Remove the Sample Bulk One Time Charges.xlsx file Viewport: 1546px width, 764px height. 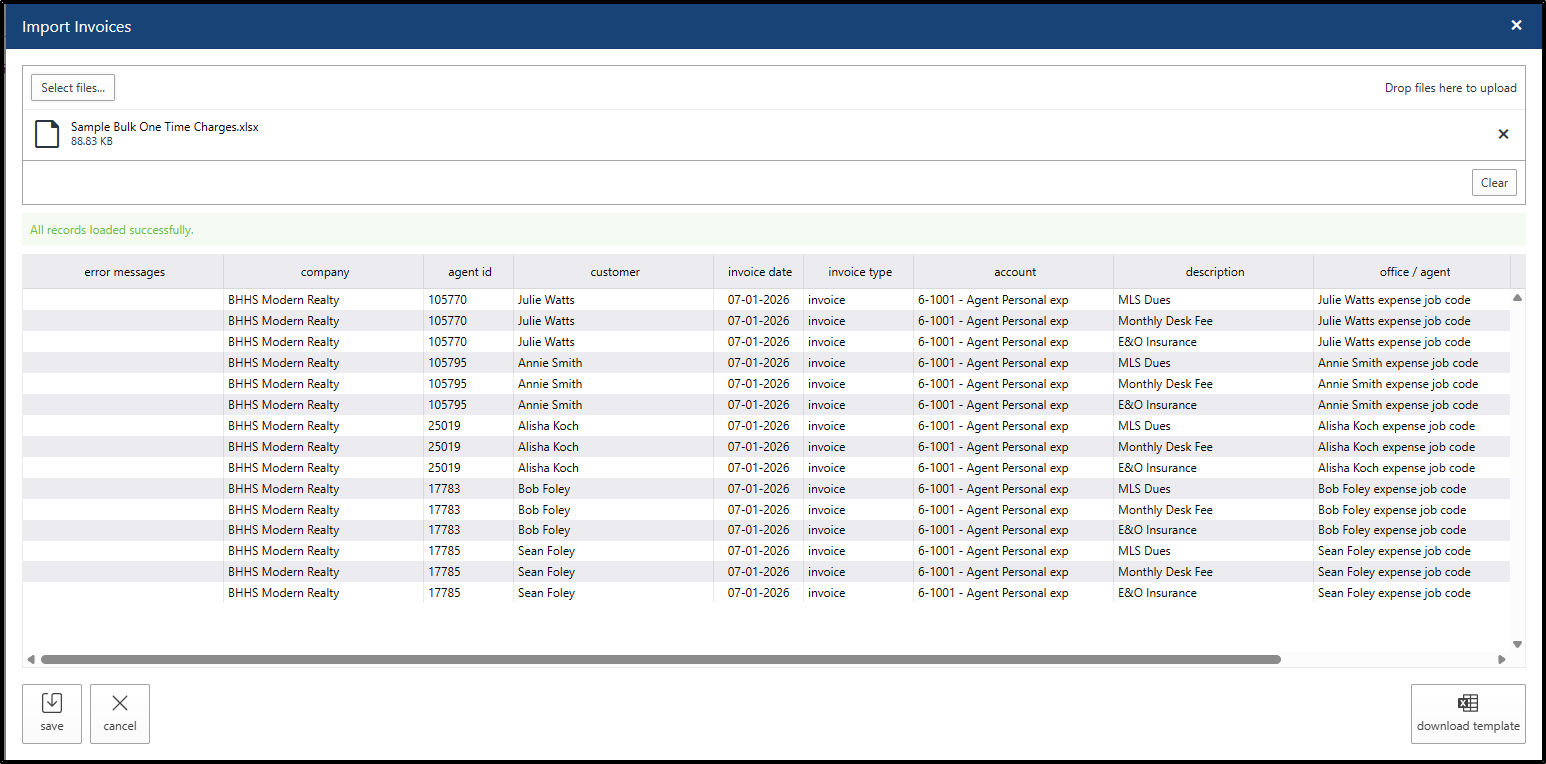1503,134
